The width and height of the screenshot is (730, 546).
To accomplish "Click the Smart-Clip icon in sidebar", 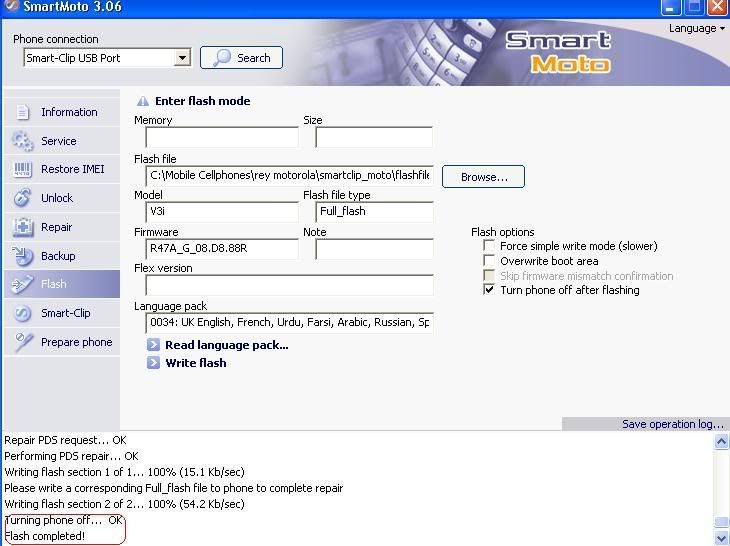I will pyautogui.click(x=22, y=313).
